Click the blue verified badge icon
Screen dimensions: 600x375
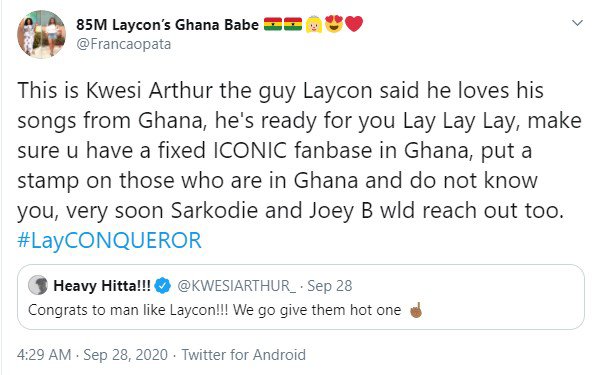(x=163, y=286)
